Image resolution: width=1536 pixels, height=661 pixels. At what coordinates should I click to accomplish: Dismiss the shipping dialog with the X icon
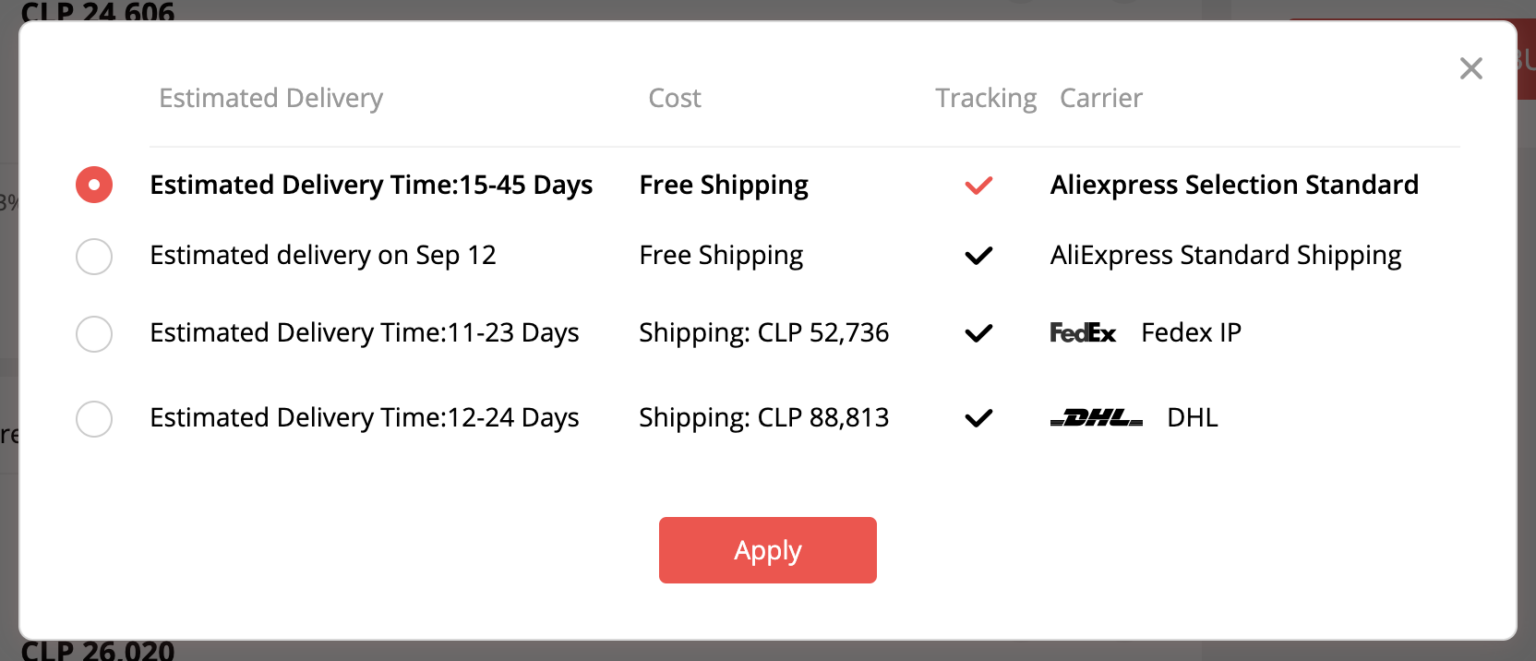[x=1471, y=68]
